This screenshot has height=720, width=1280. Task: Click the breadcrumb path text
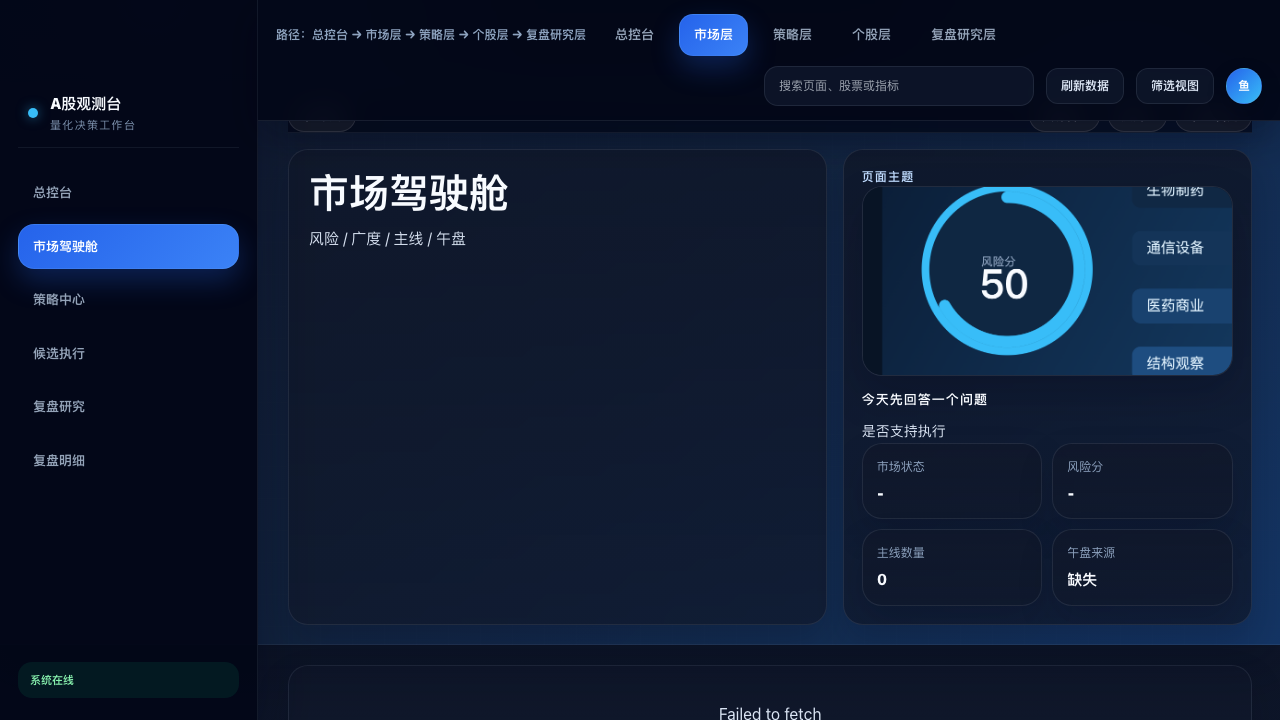click(431, 35)
